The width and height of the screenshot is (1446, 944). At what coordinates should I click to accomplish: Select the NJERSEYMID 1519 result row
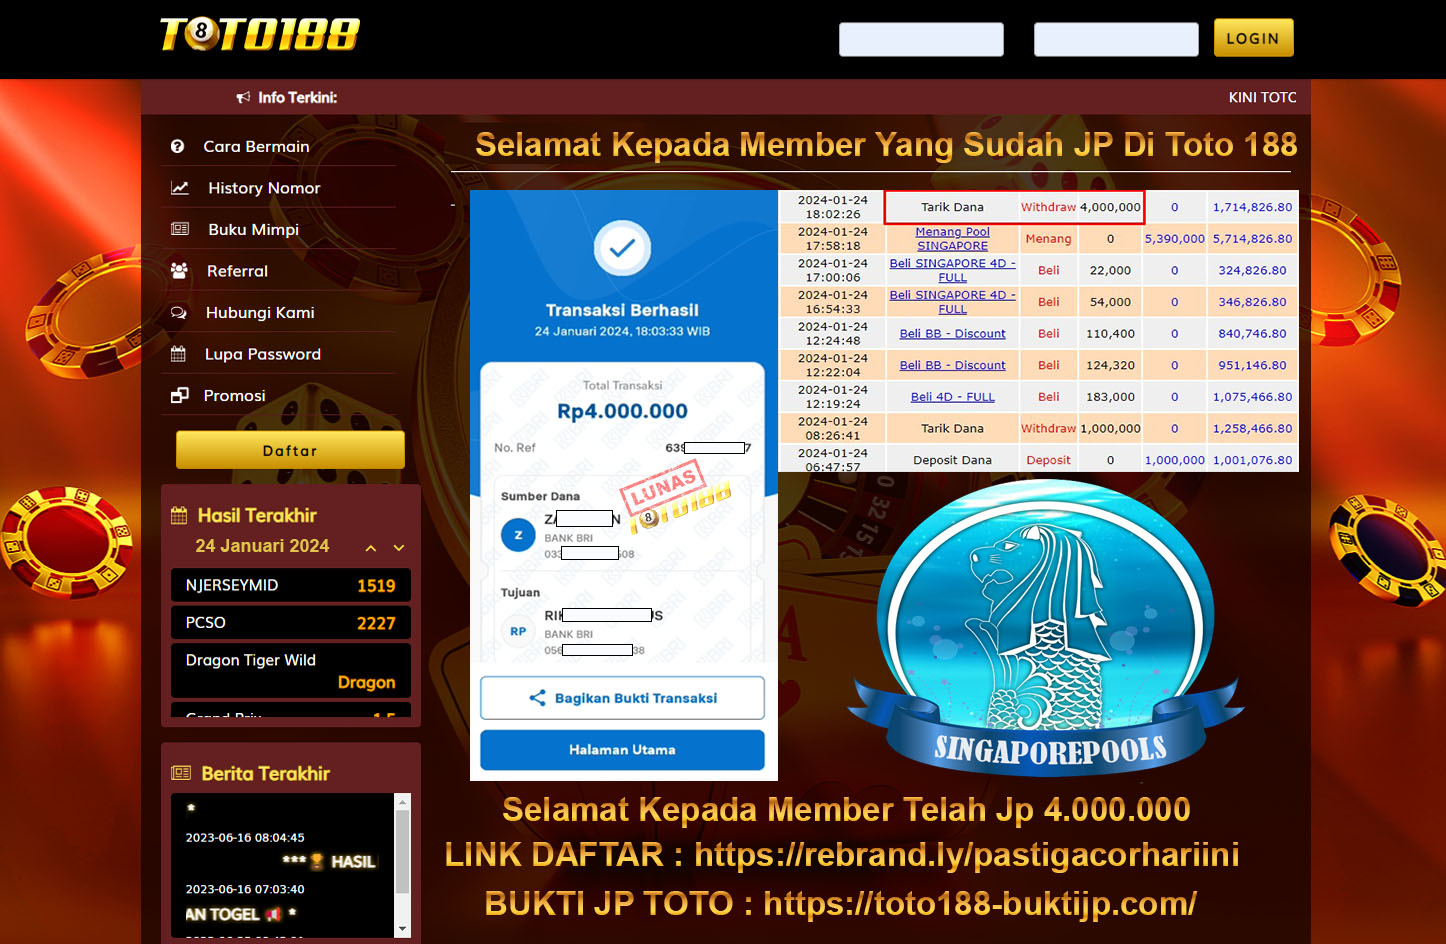pyautogui.click(x=291, y=585)
